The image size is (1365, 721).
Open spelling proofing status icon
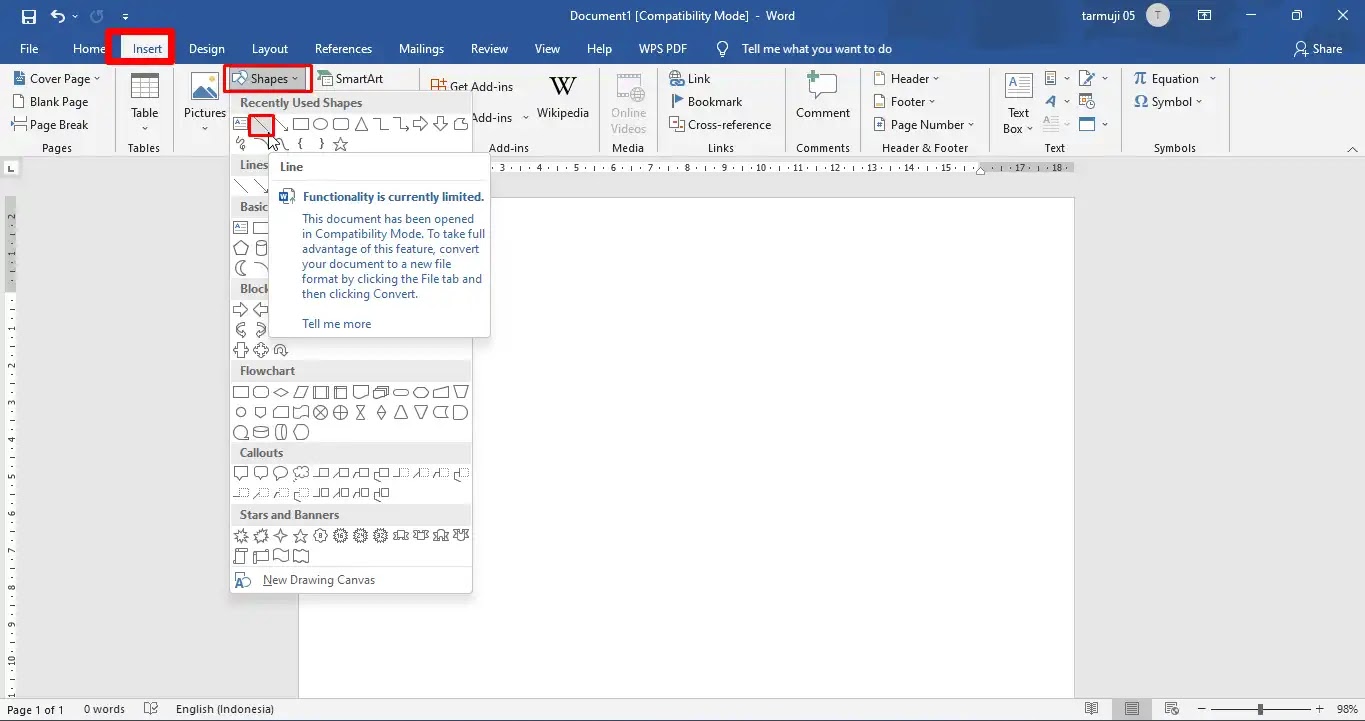(151, 709)
